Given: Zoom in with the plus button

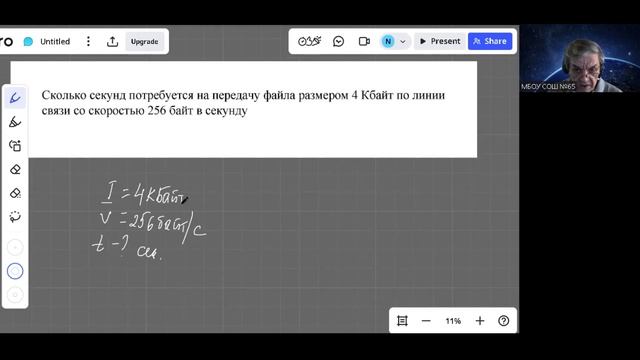Looking at the screenshot, I should (x=480, y=321).
